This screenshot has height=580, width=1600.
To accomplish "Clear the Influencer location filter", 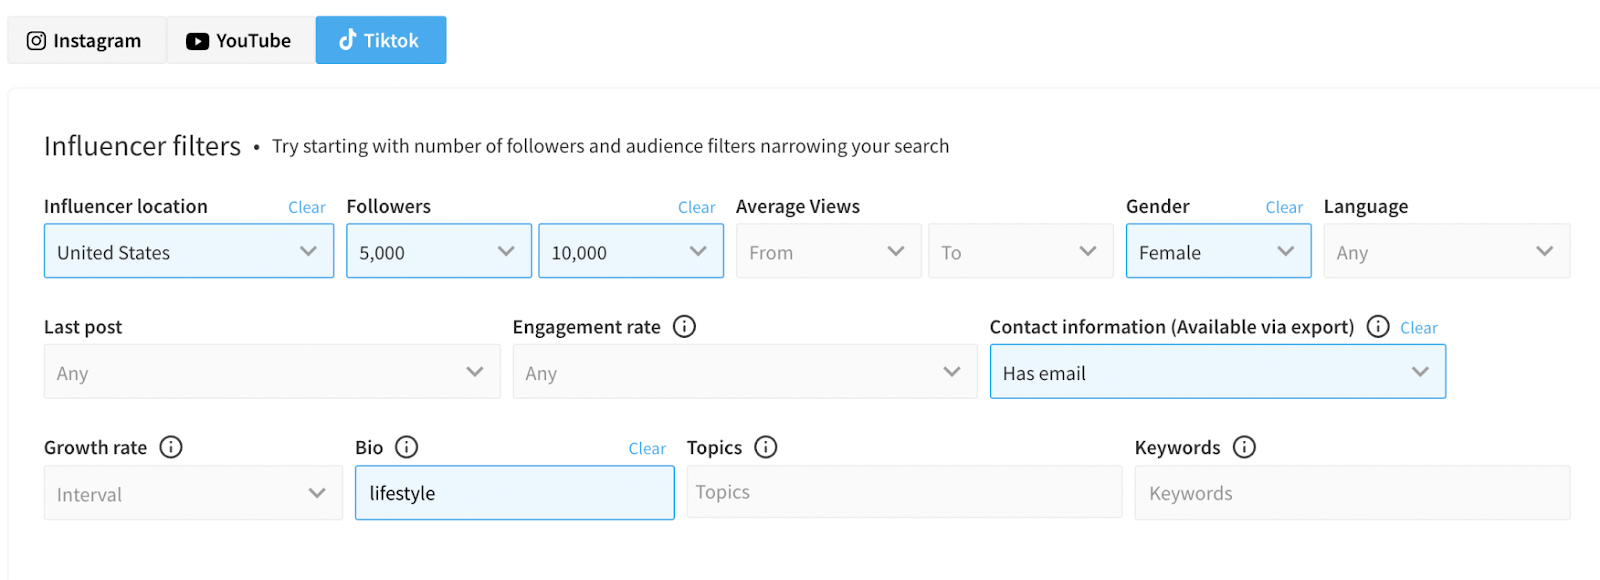I will tap(307, 208).
